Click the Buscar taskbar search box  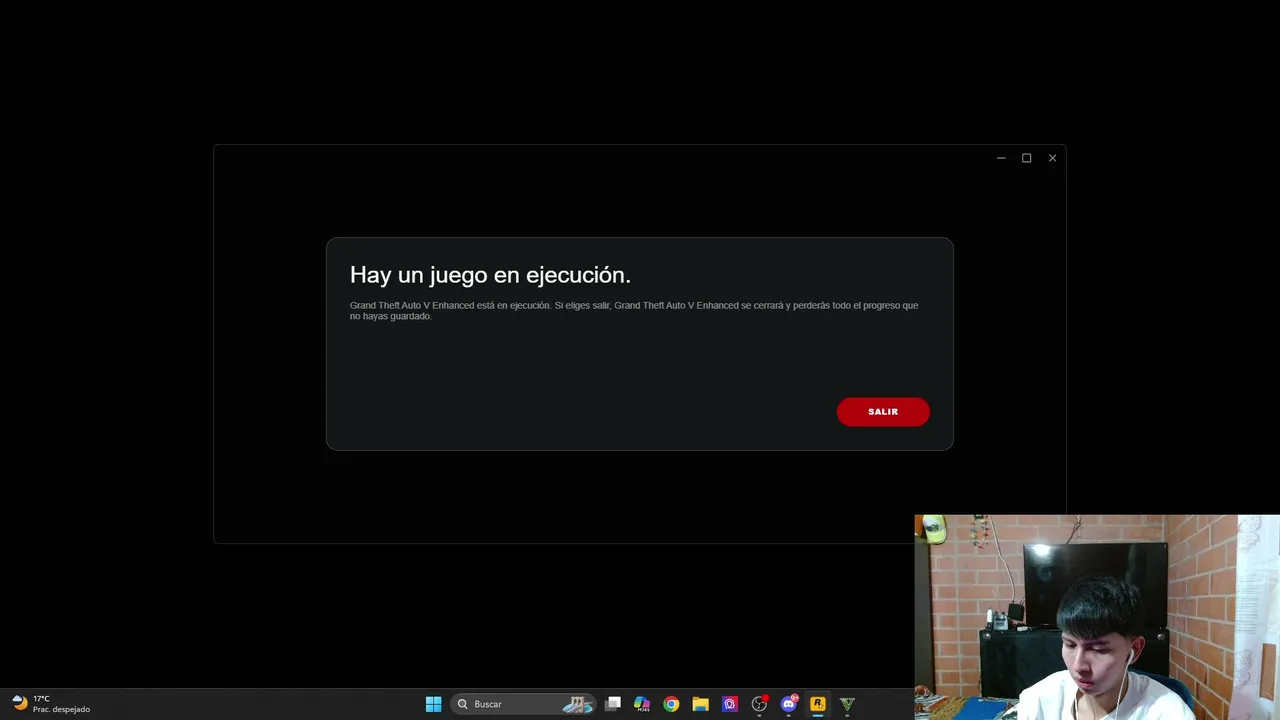click(x=523, y=704)
